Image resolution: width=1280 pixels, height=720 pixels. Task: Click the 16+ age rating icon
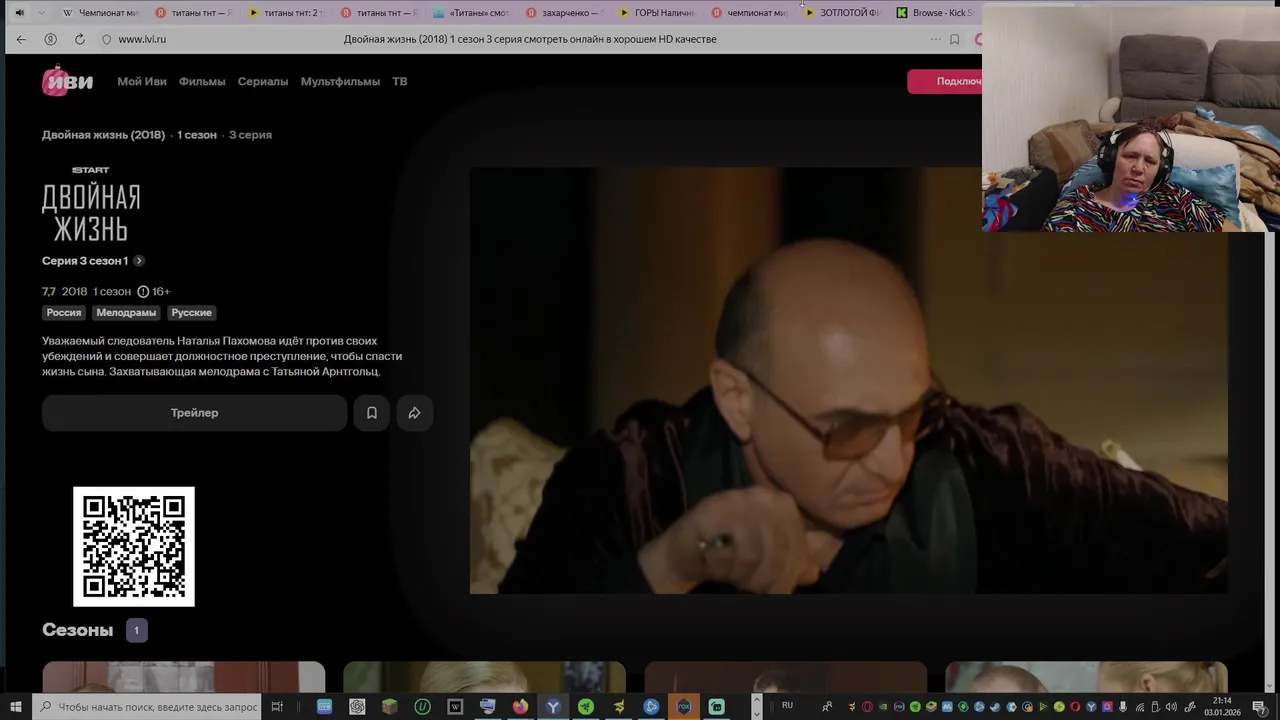pos(153,291)
